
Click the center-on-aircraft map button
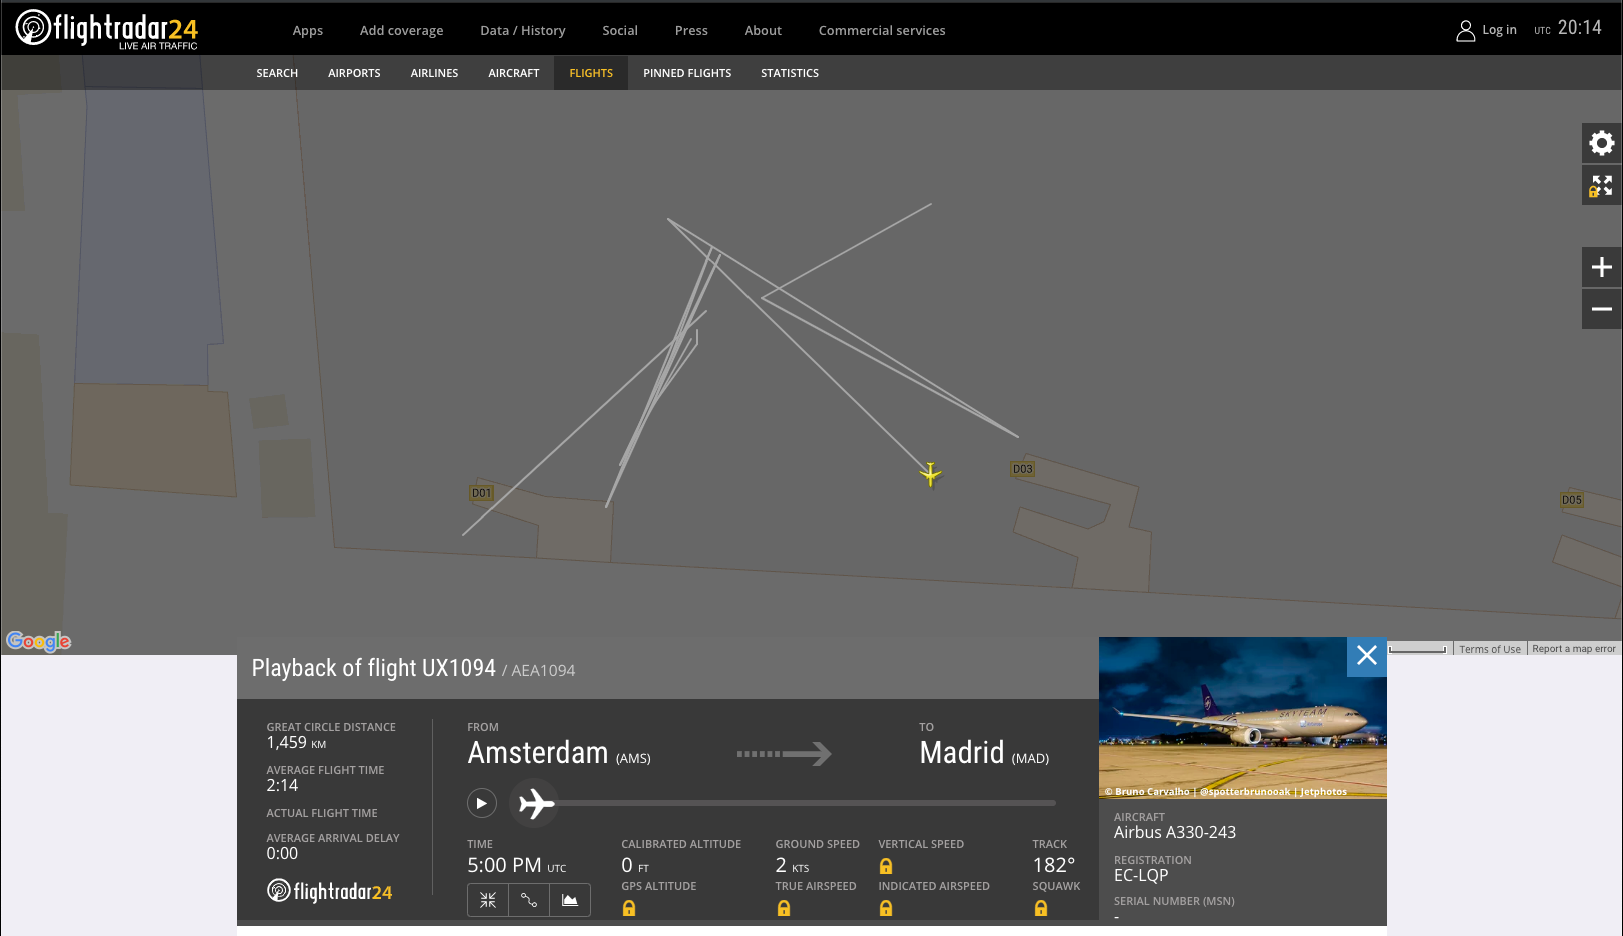[x=488, y=900]
